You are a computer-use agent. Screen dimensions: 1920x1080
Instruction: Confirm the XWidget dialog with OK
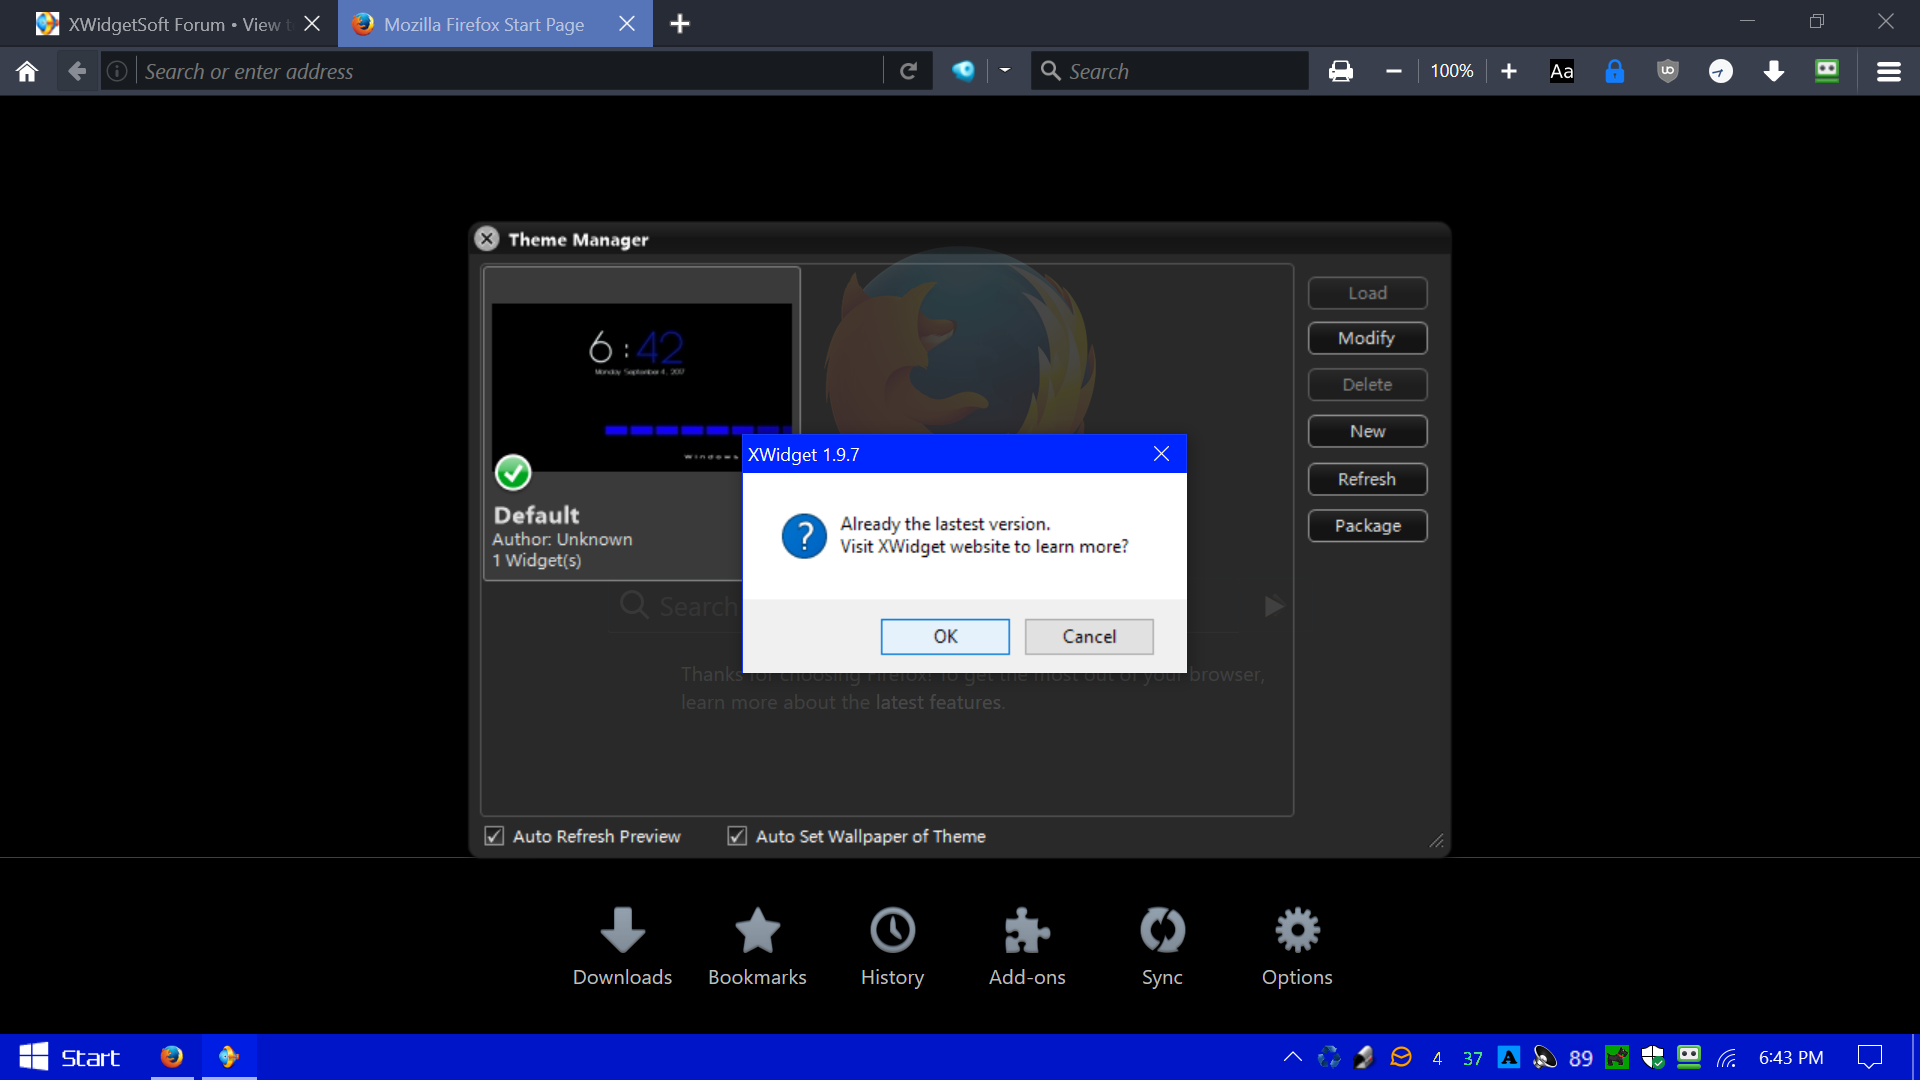click(945, 637)
